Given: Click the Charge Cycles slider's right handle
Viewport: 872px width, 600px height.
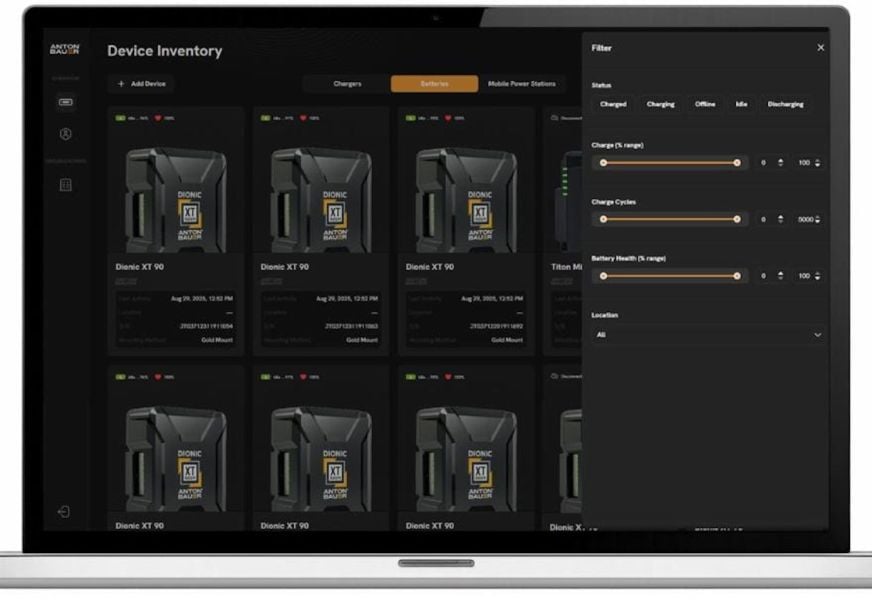Looking at the screenshot, I should 737,220.
